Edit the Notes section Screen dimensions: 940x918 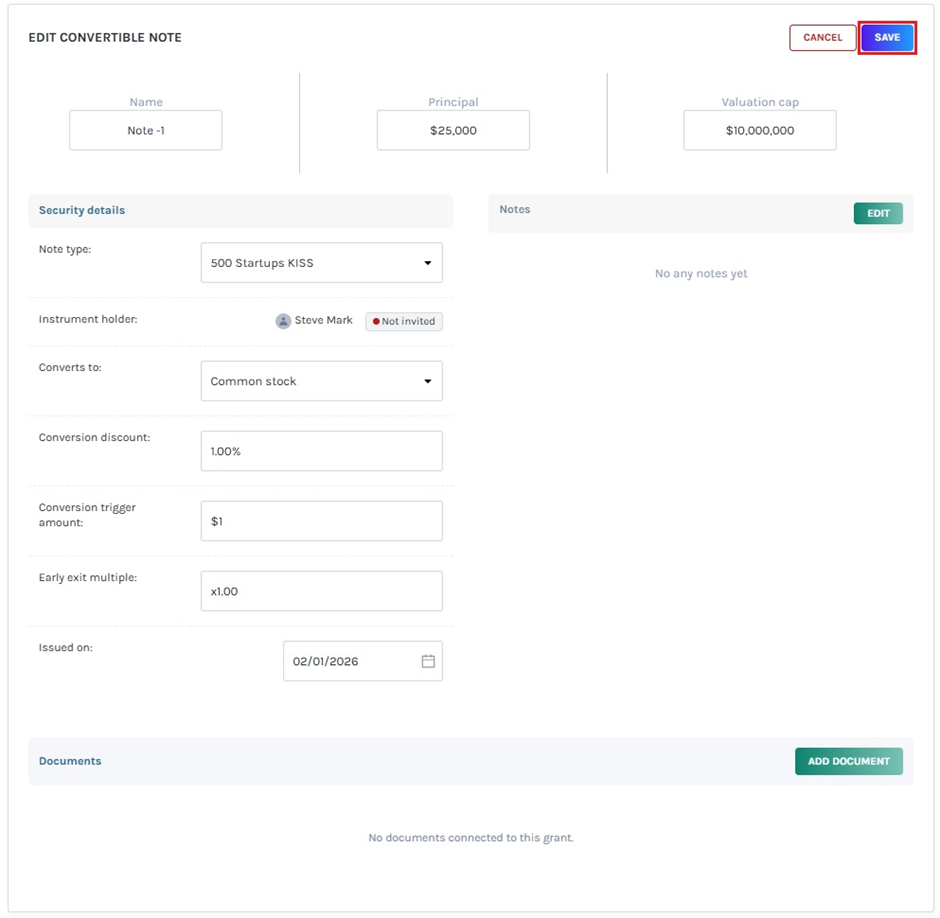[877, 213]
